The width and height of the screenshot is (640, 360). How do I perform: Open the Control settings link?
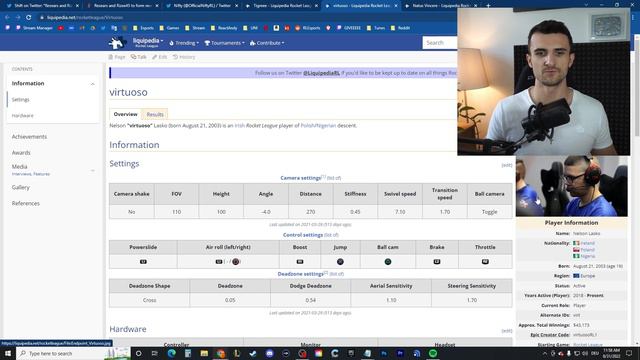302,235
